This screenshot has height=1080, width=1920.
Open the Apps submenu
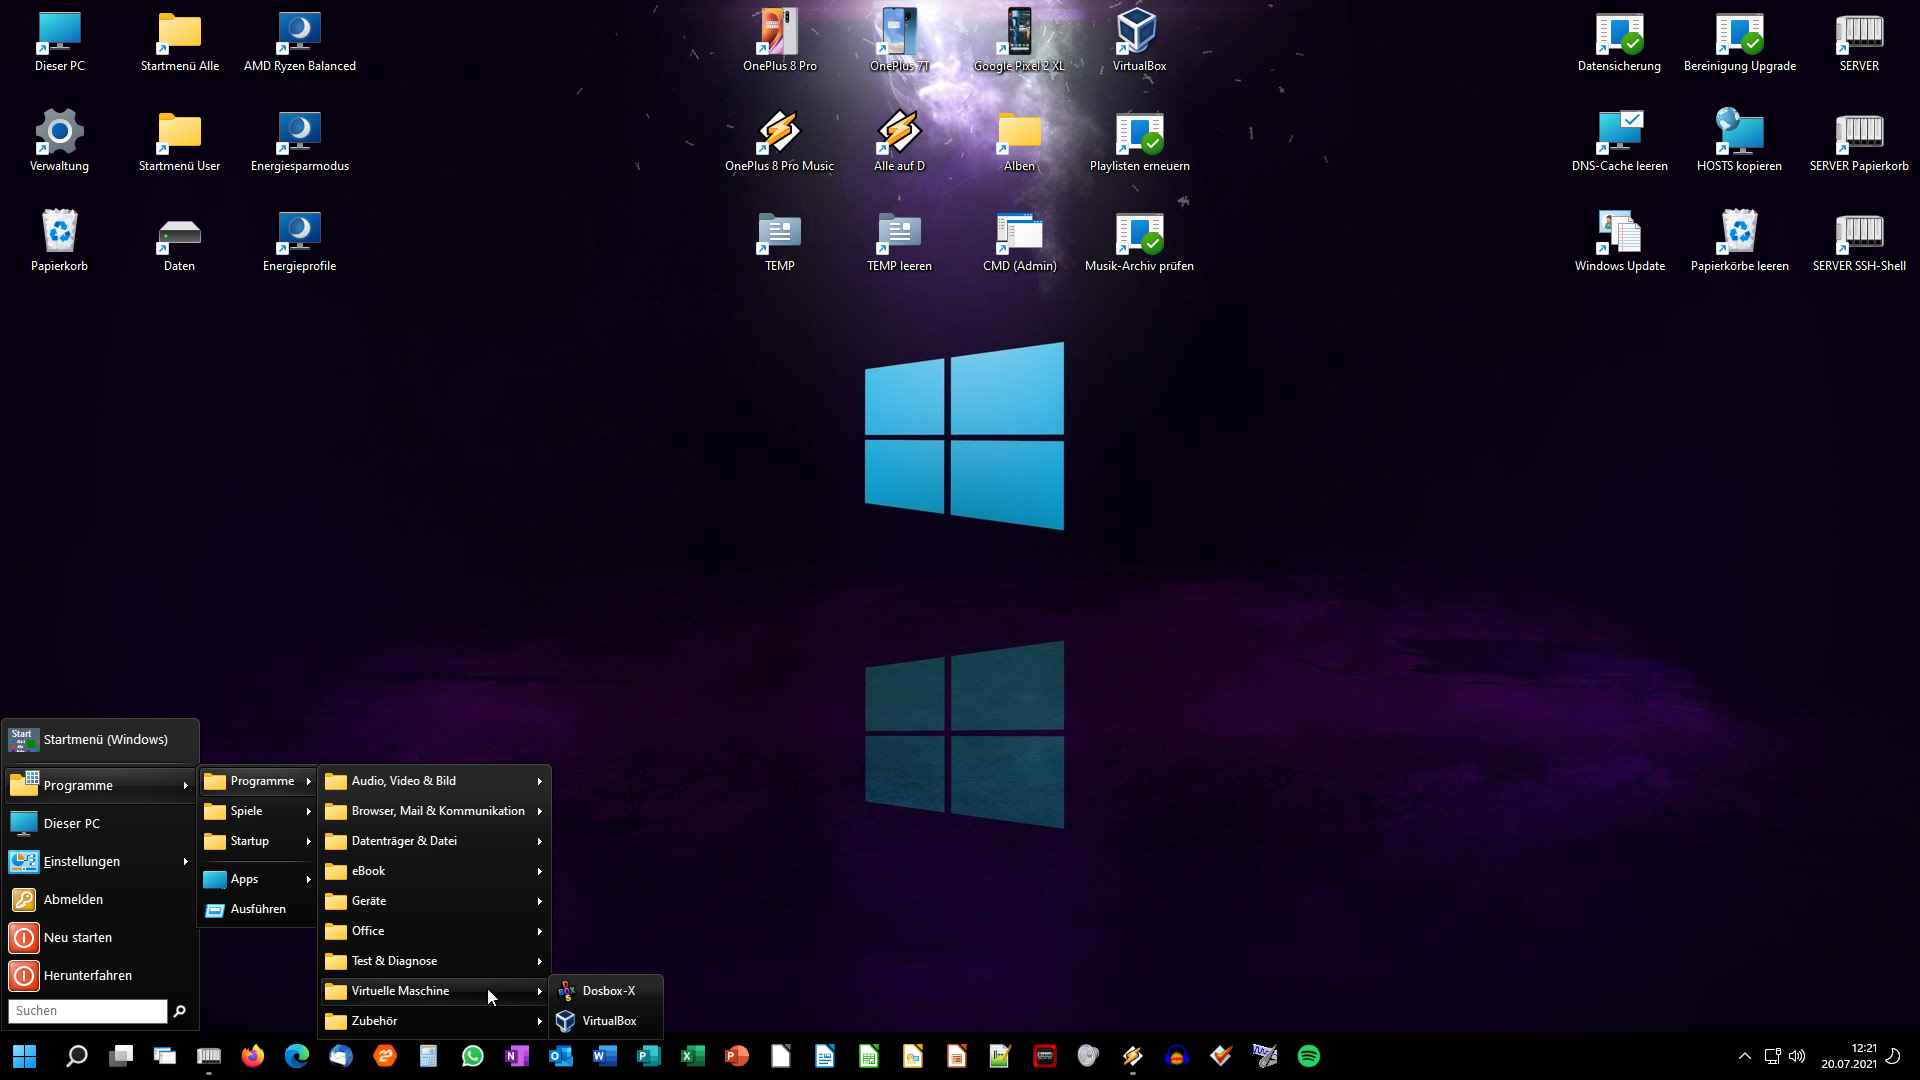point(258,879)
